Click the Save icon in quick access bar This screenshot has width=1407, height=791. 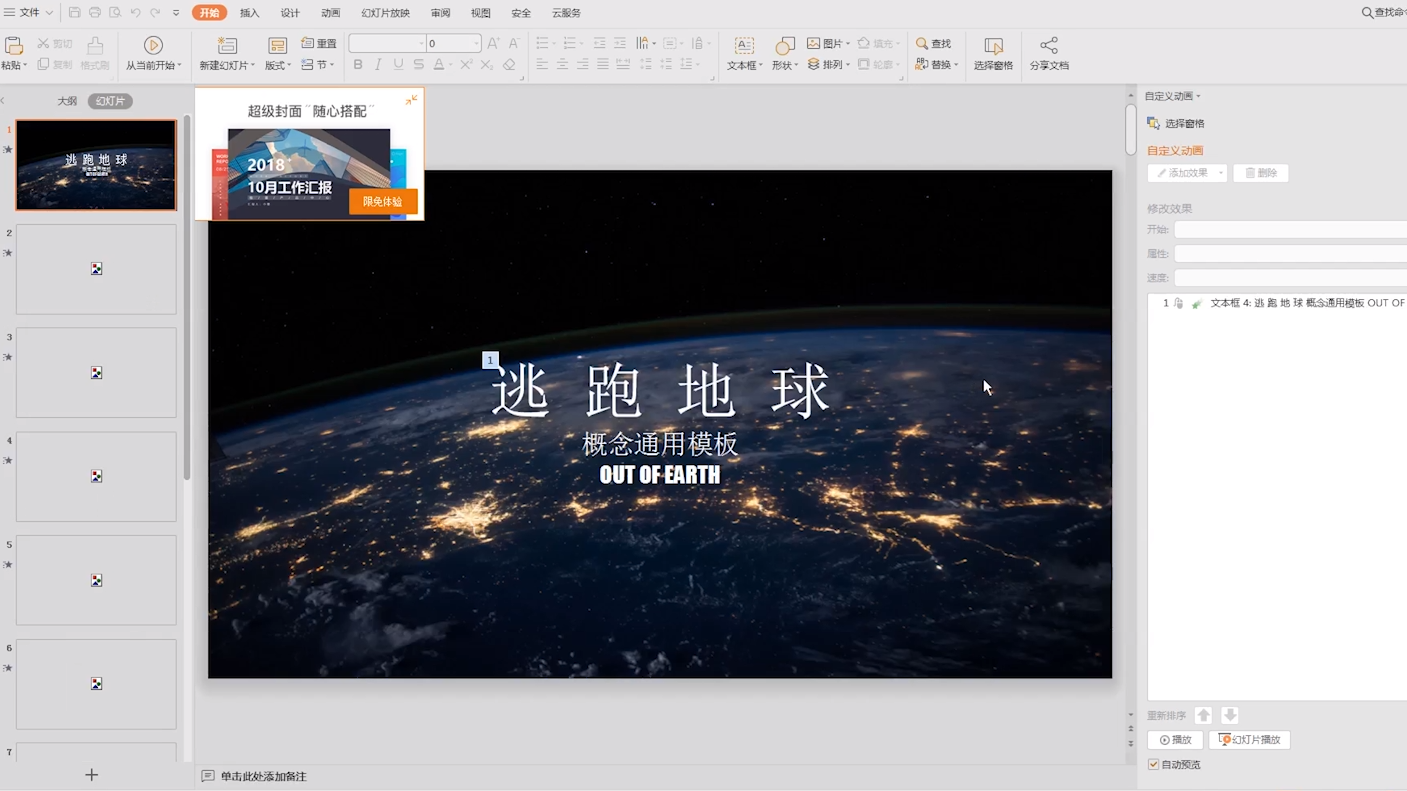(x=74, y=13)
